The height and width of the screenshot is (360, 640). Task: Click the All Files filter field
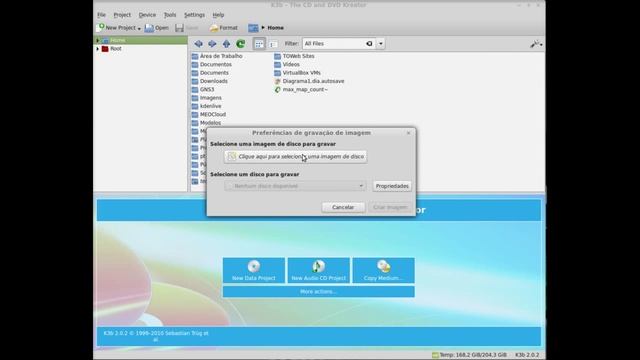coord(334,44)
